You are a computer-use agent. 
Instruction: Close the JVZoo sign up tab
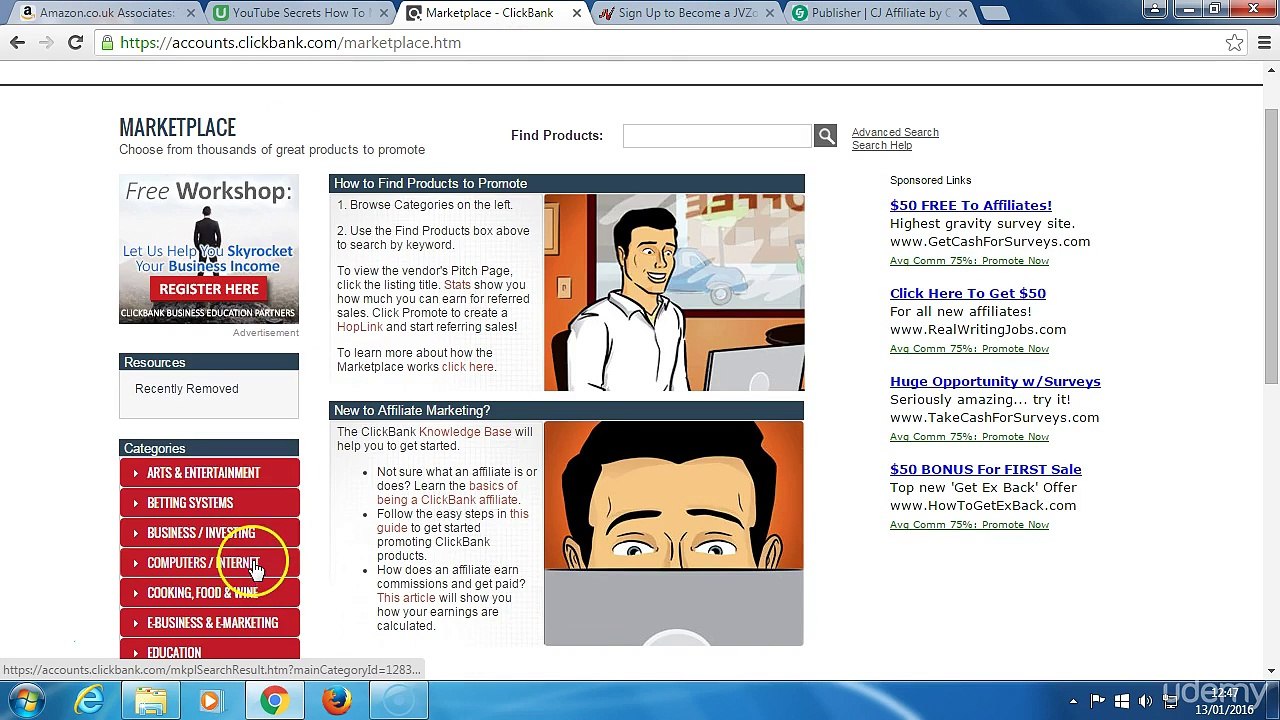770,13
